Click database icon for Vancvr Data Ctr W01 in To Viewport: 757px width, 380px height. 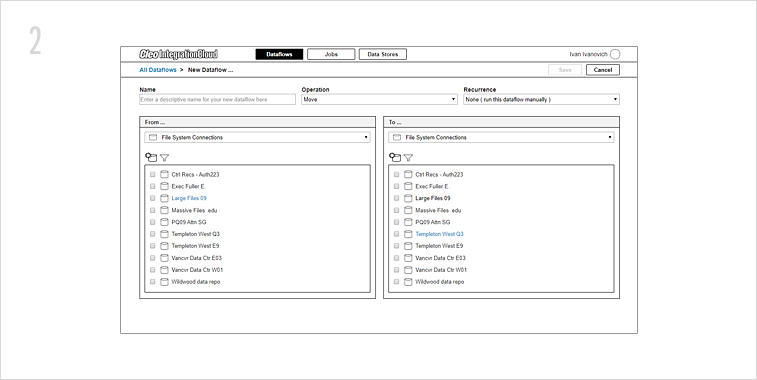408,270
